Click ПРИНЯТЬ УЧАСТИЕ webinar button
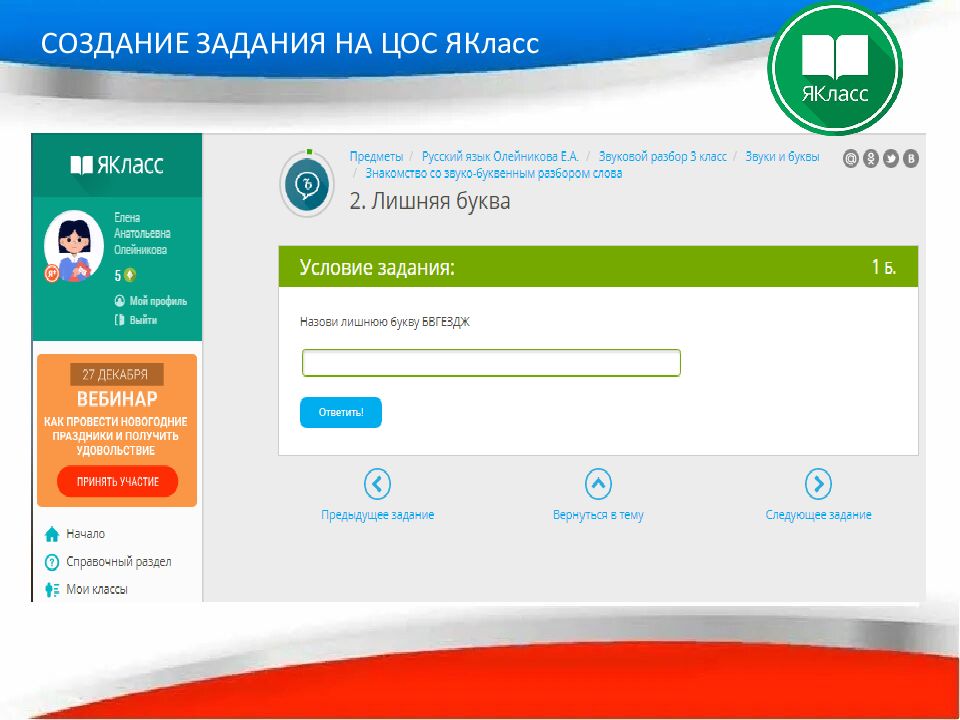960x720 pixels. [x=118, y=482]
